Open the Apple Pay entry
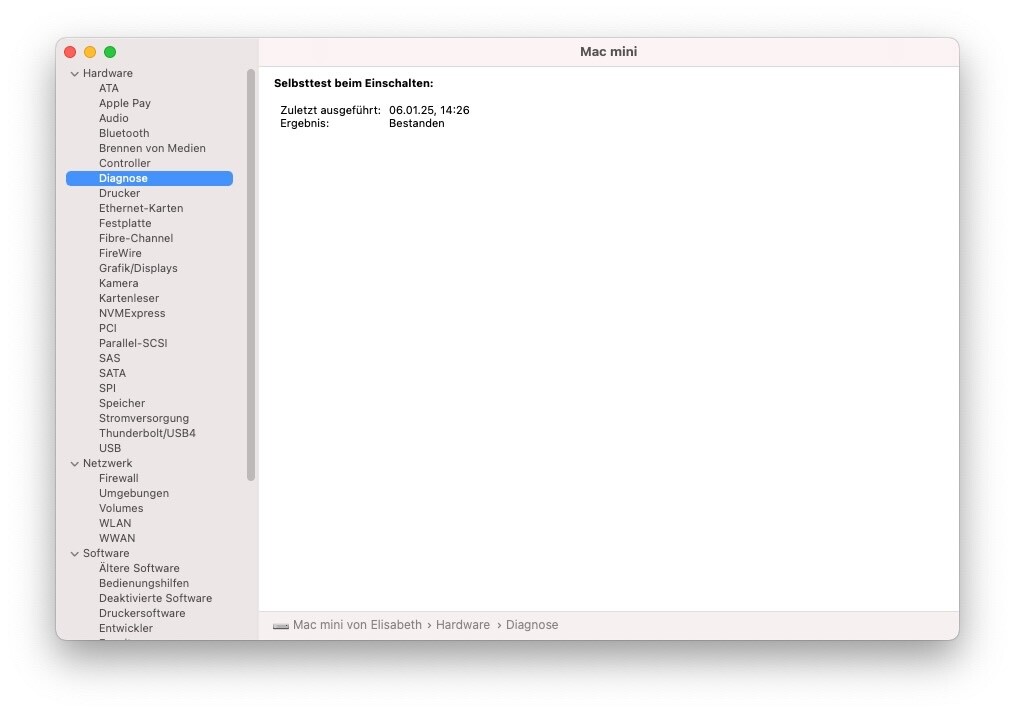Image resolution: width=1015 pixels, height=714 pixels. [x=125, y=103]
